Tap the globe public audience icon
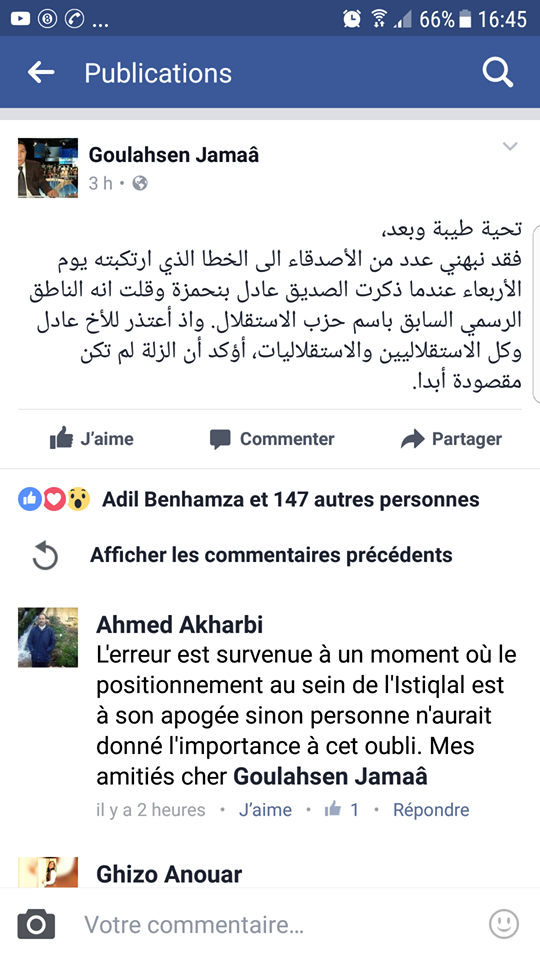This screenshot has height=960, width=540. pyautogui.click(x=140, y=183)
